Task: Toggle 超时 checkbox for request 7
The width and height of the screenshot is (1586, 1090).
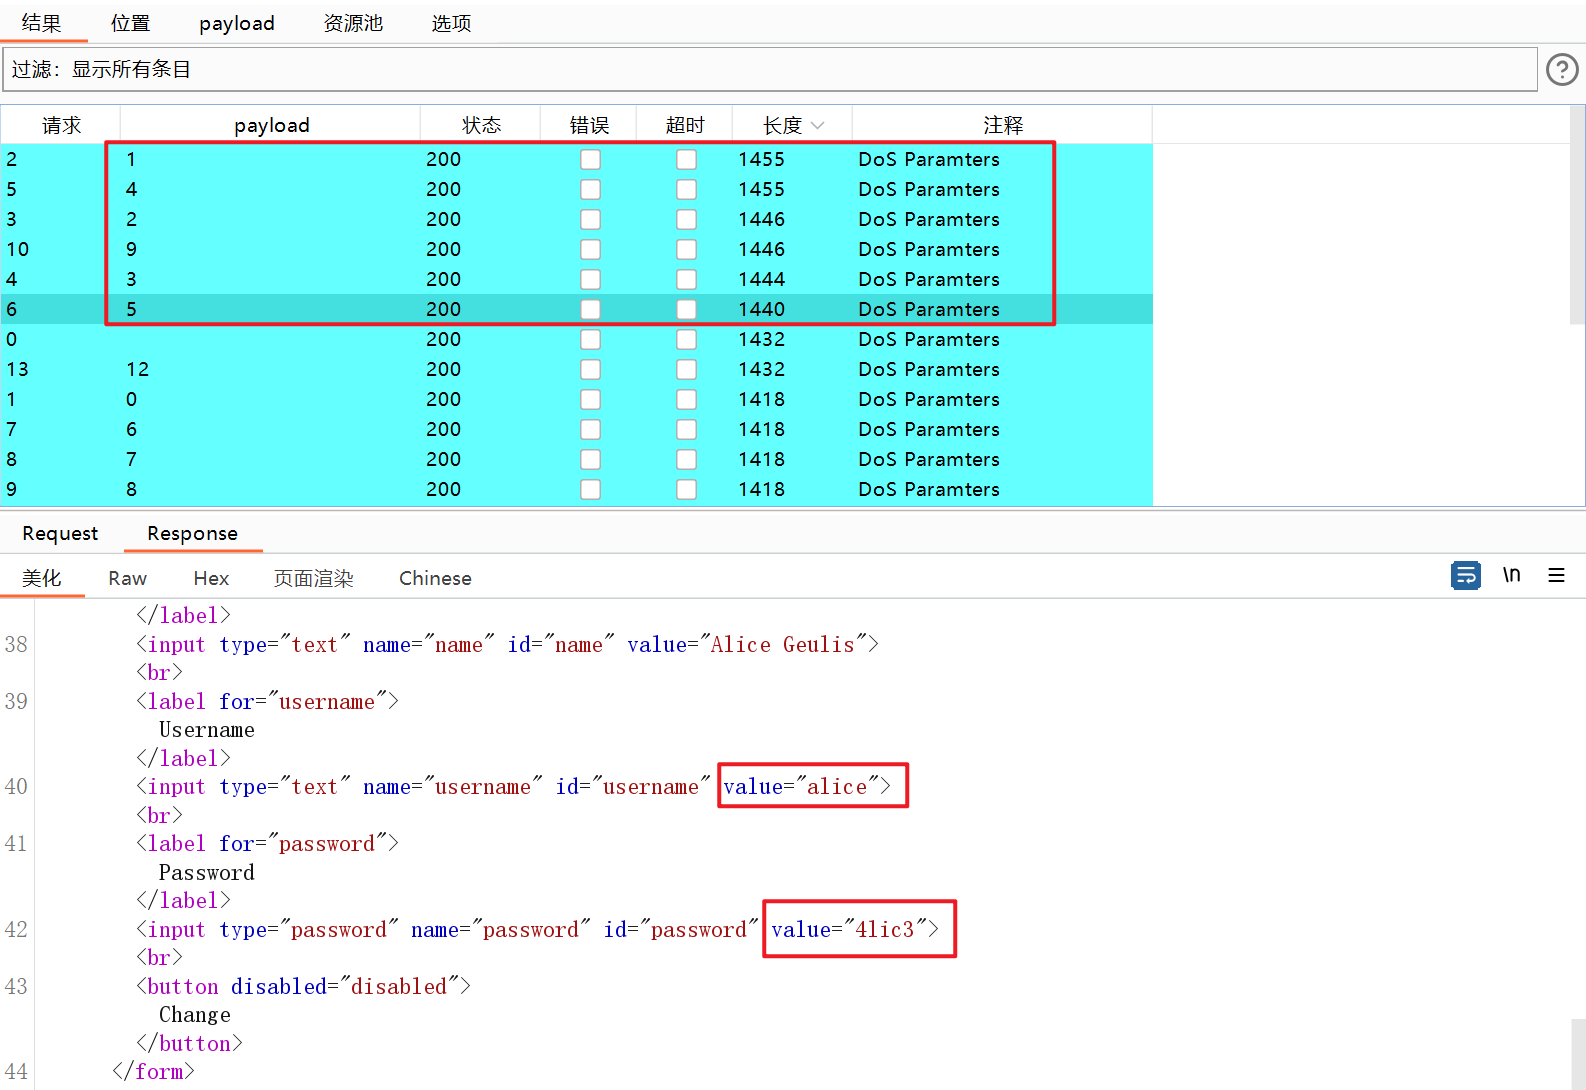Action: point(686,429)
